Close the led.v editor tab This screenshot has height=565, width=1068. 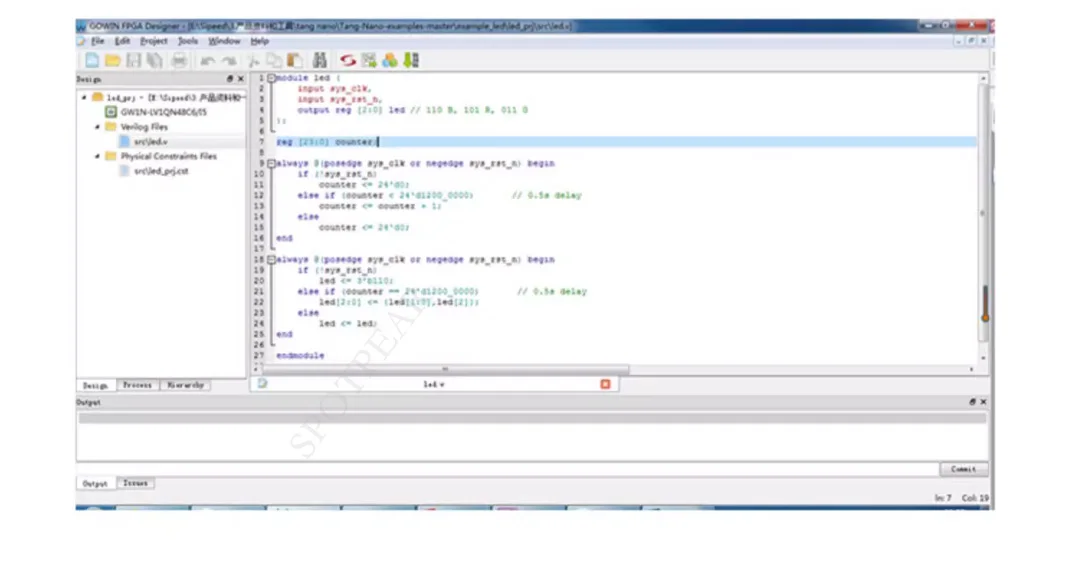point(605,384)
